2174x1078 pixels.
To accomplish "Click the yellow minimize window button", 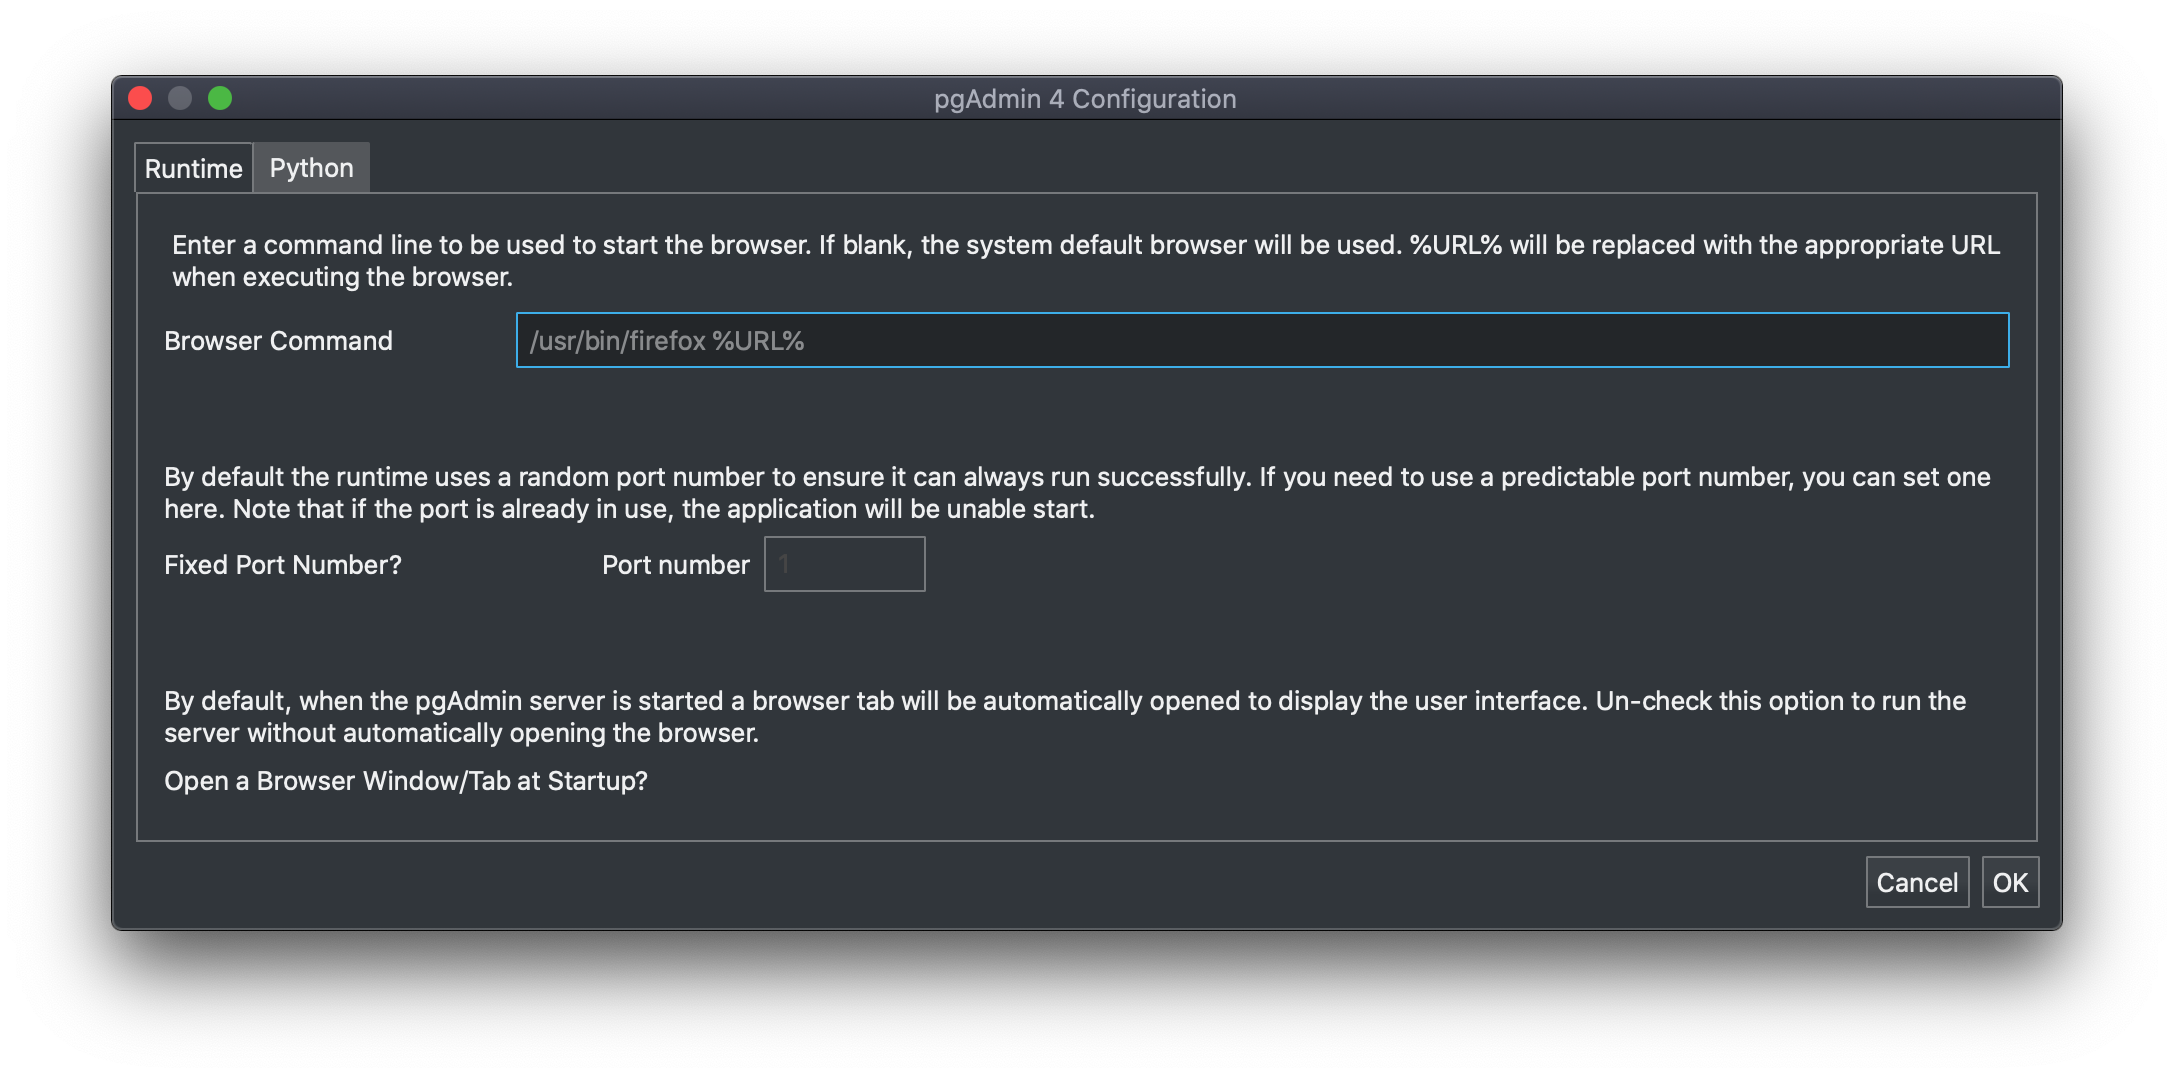I will click(x=181, y=97).
